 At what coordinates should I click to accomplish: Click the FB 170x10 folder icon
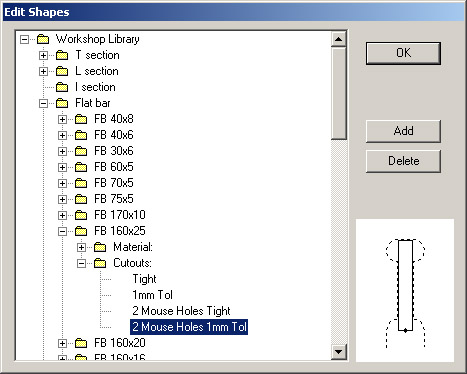[x=81, y=215]
